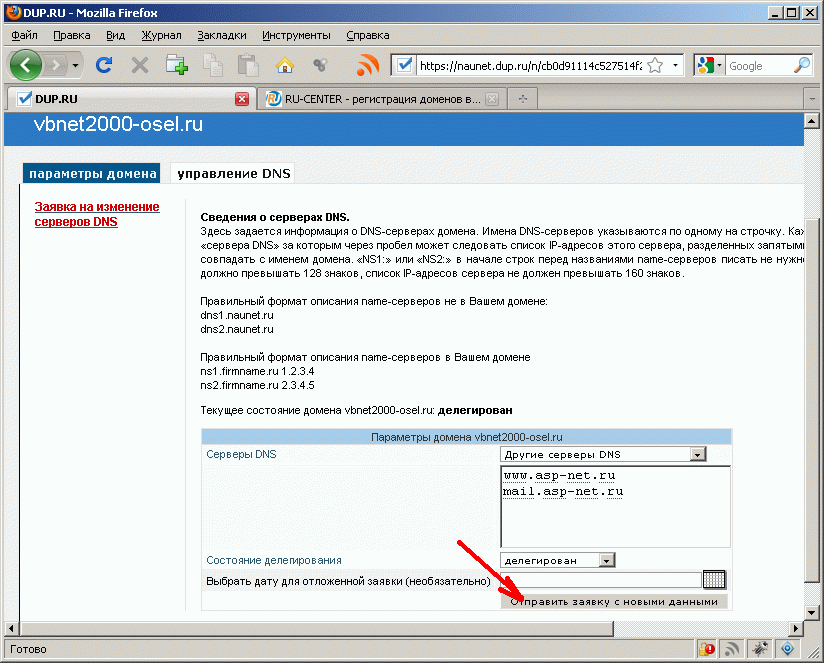Click the Forward navigation arrow
Viewport: 824px width, 663px height.
coord(55,66)
